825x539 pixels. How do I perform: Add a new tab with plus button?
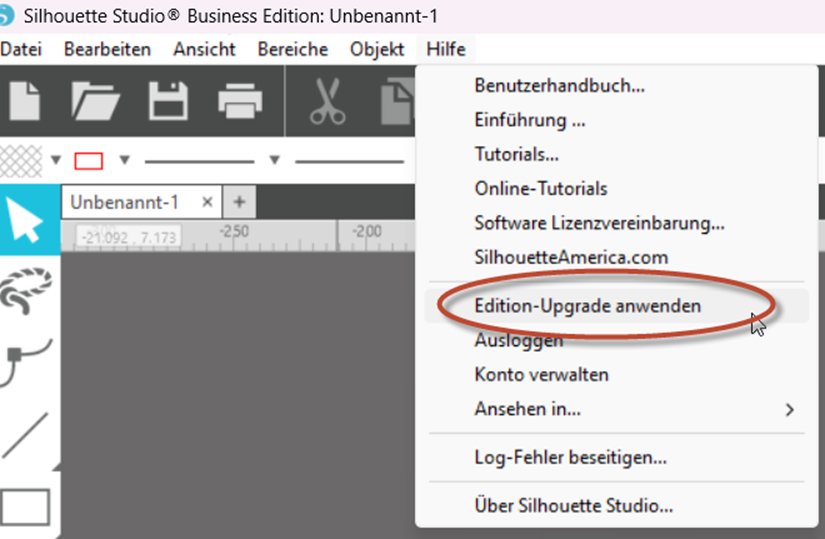click(x=238, y=202)
